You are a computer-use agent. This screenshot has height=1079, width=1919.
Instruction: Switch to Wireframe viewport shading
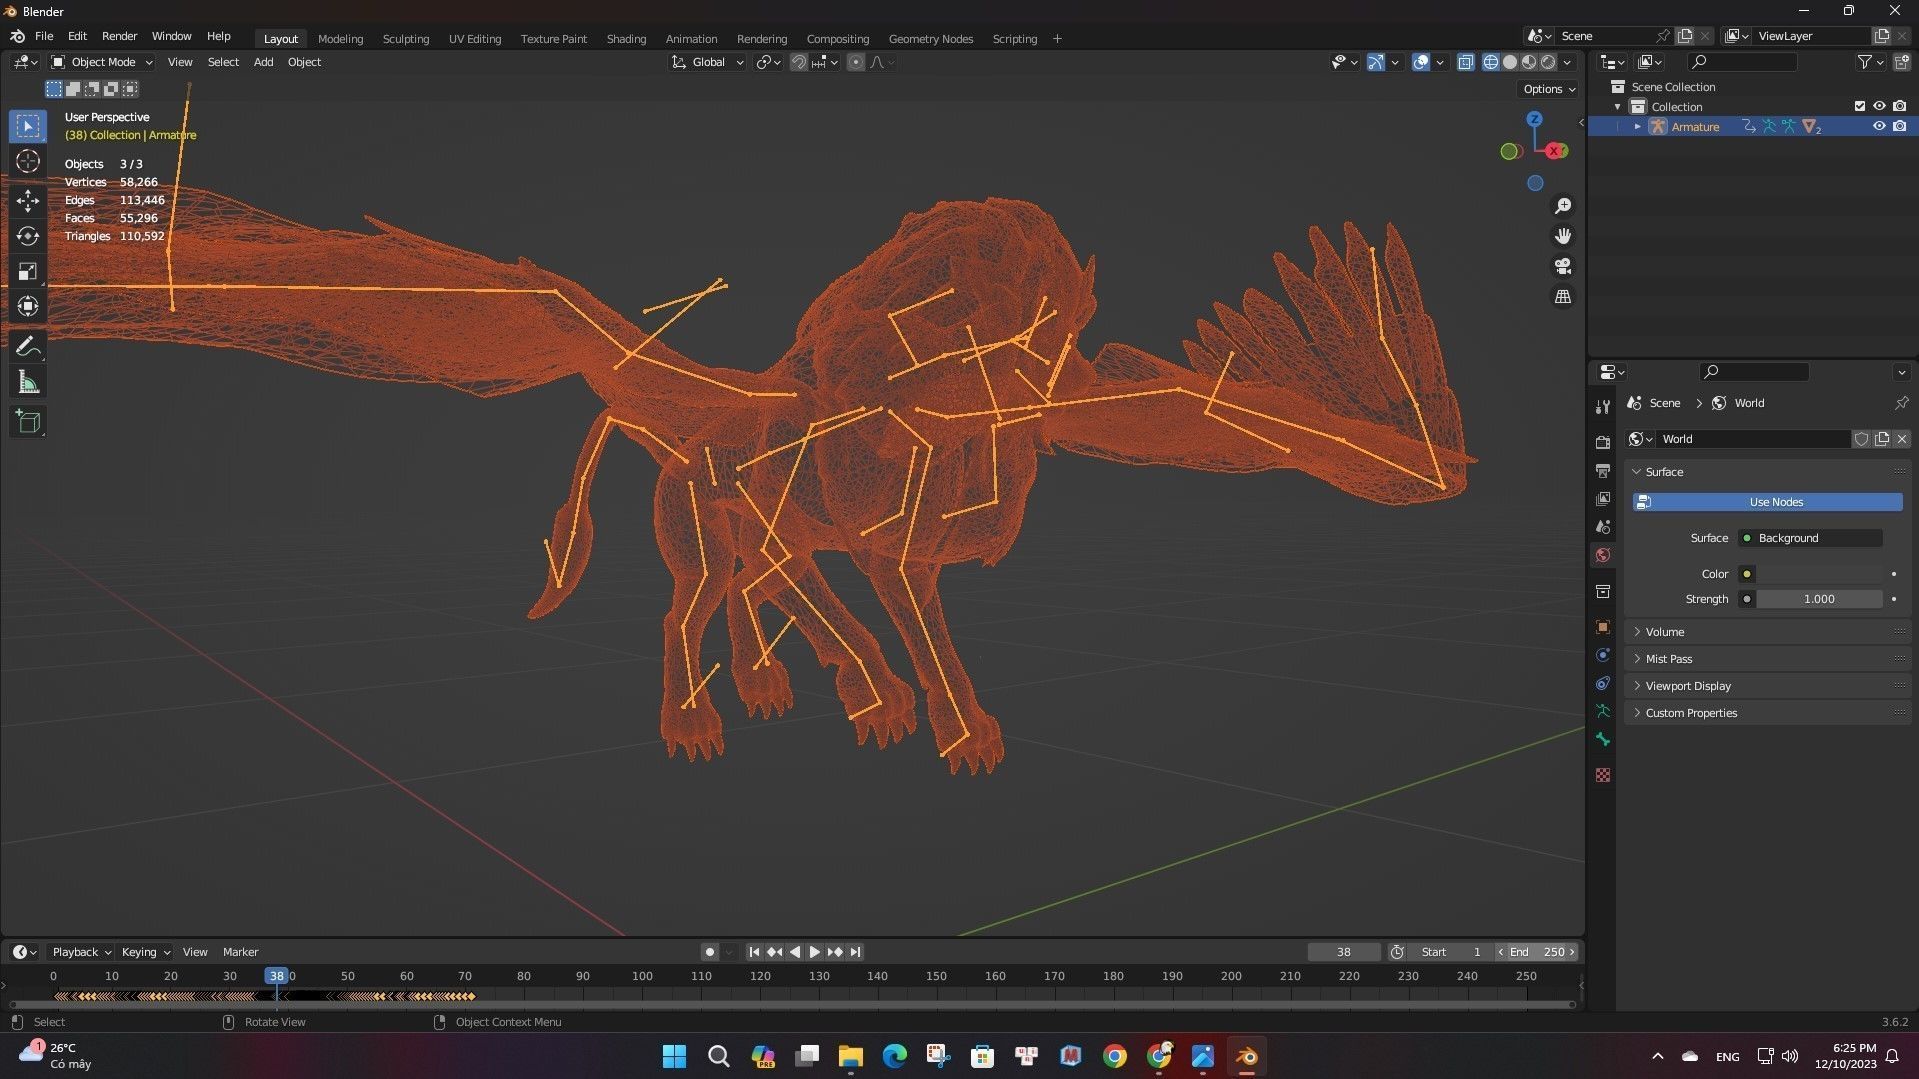point(1491,62)
